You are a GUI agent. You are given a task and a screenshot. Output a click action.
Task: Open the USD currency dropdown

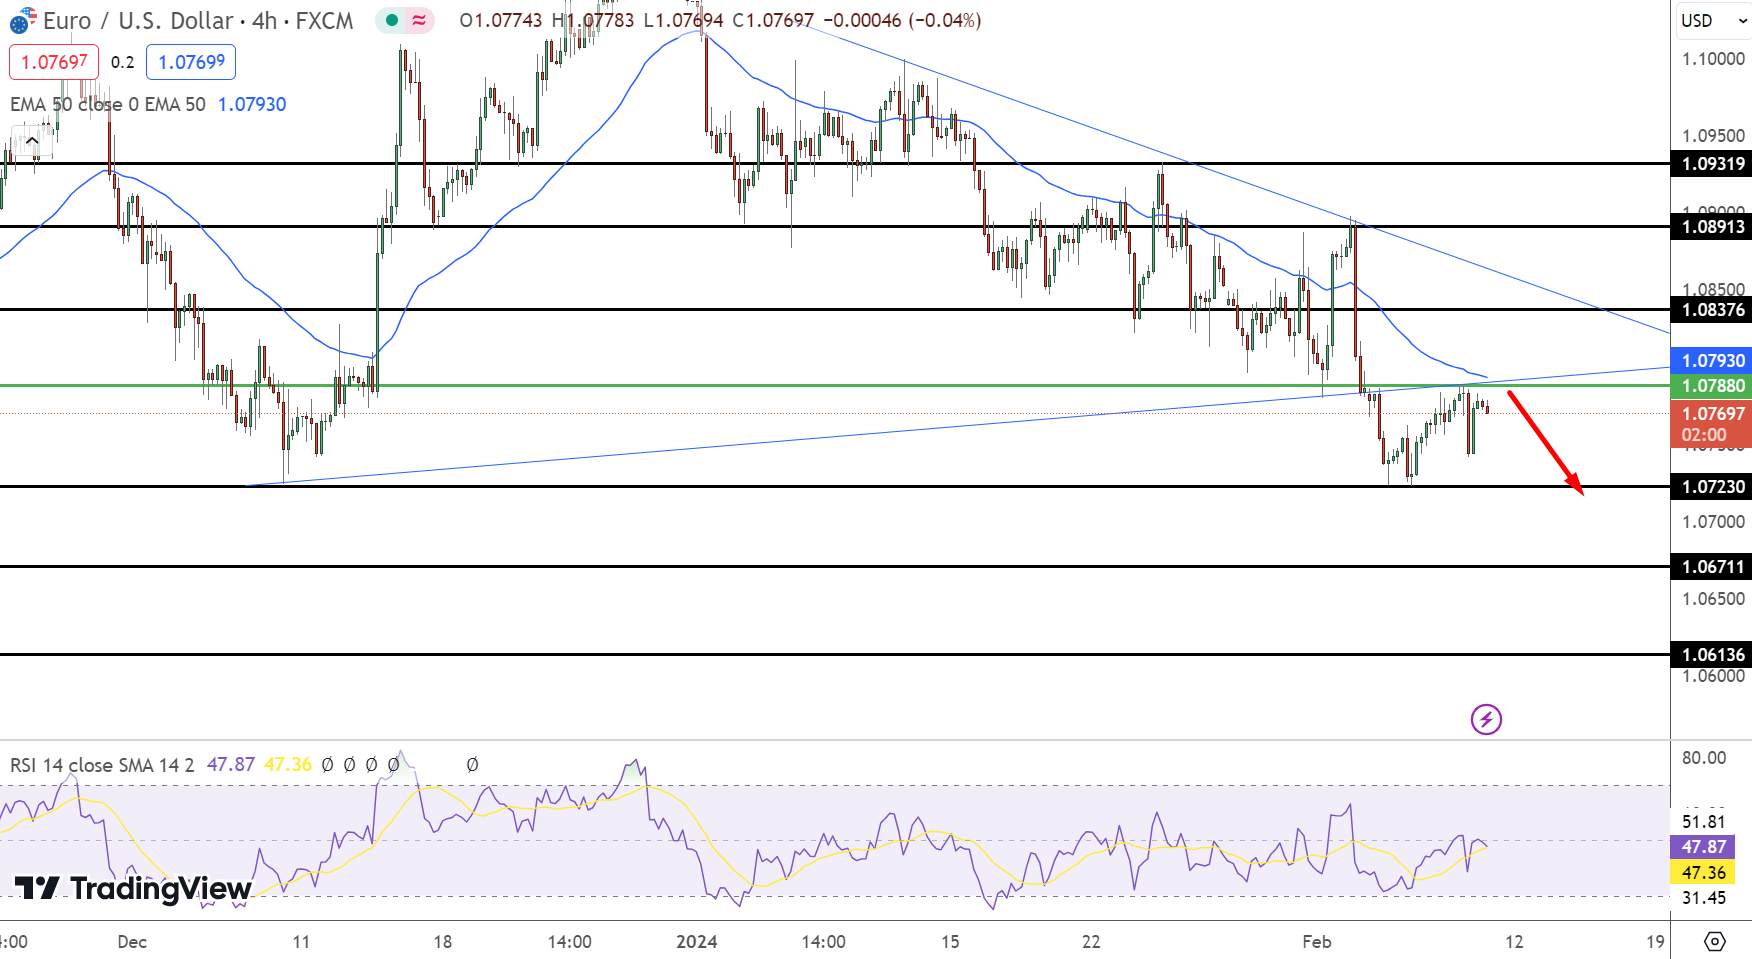tap(1713, 20)
